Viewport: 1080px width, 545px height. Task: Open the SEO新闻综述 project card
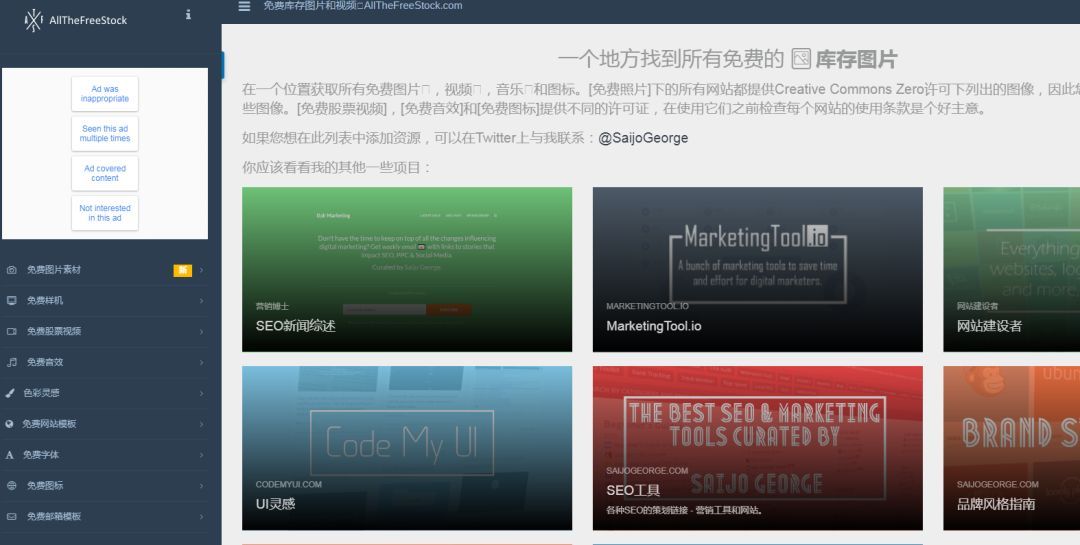[x=407, y=269]
